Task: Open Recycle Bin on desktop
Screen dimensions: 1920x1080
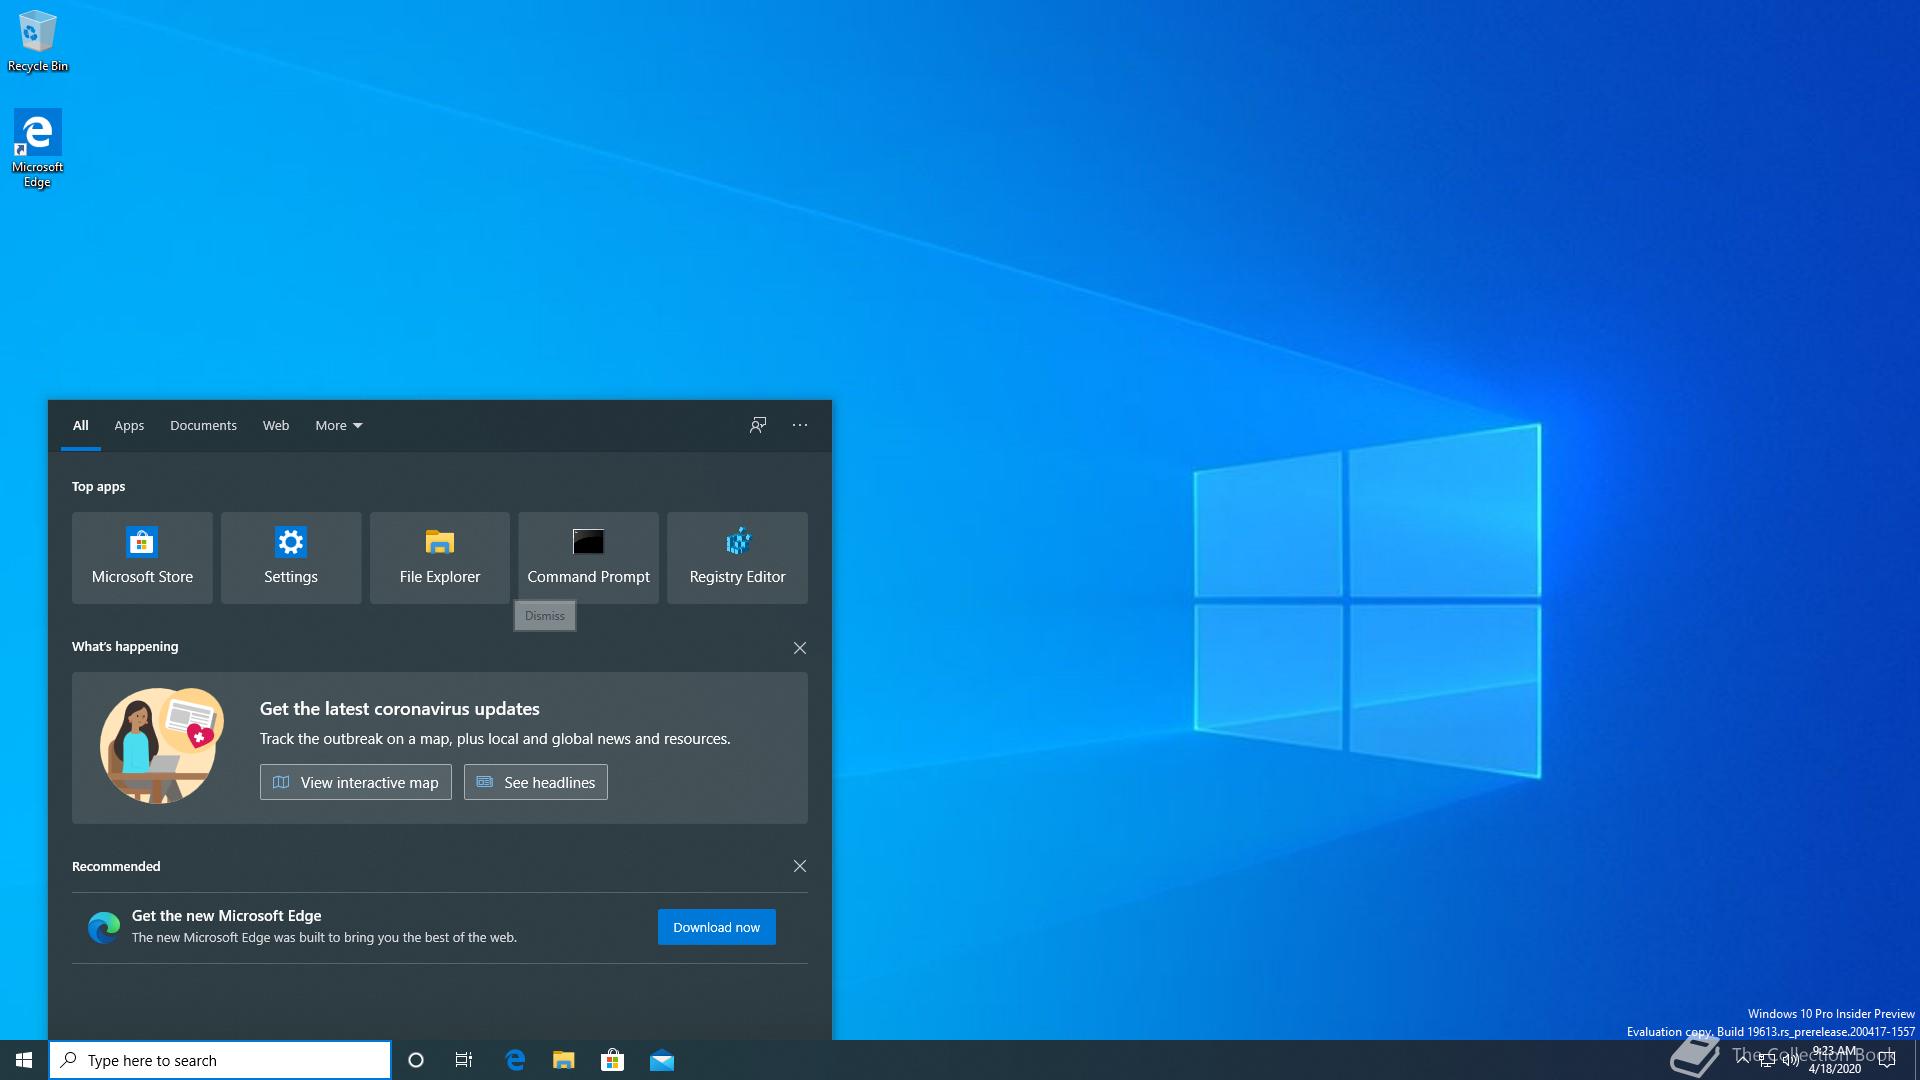Action: tap(38, 41)
